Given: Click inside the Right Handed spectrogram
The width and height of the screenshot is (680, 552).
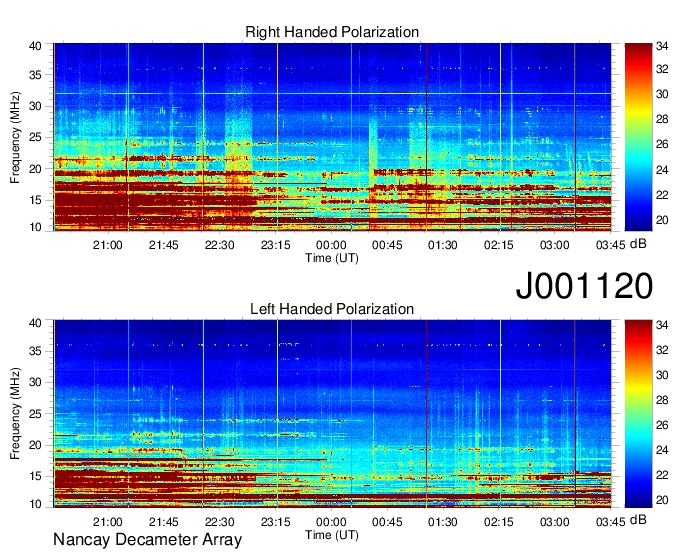Looking at the screenshot, I should [332, 137].
